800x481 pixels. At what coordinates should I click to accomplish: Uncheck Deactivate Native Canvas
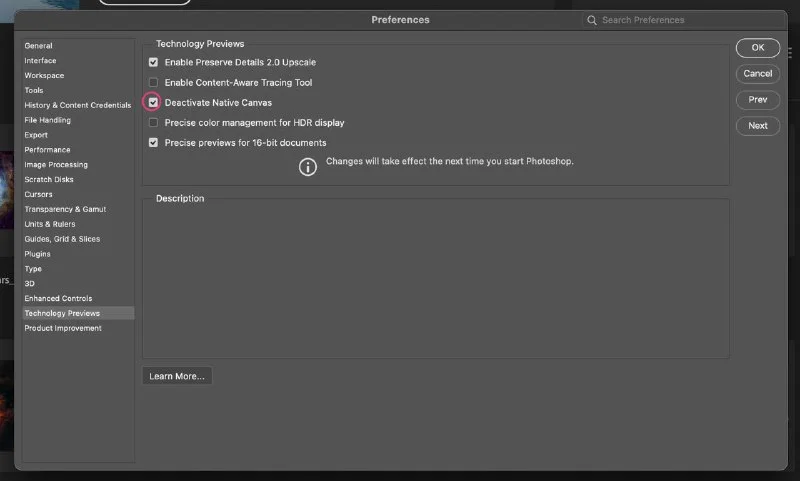tap(153, 102)
